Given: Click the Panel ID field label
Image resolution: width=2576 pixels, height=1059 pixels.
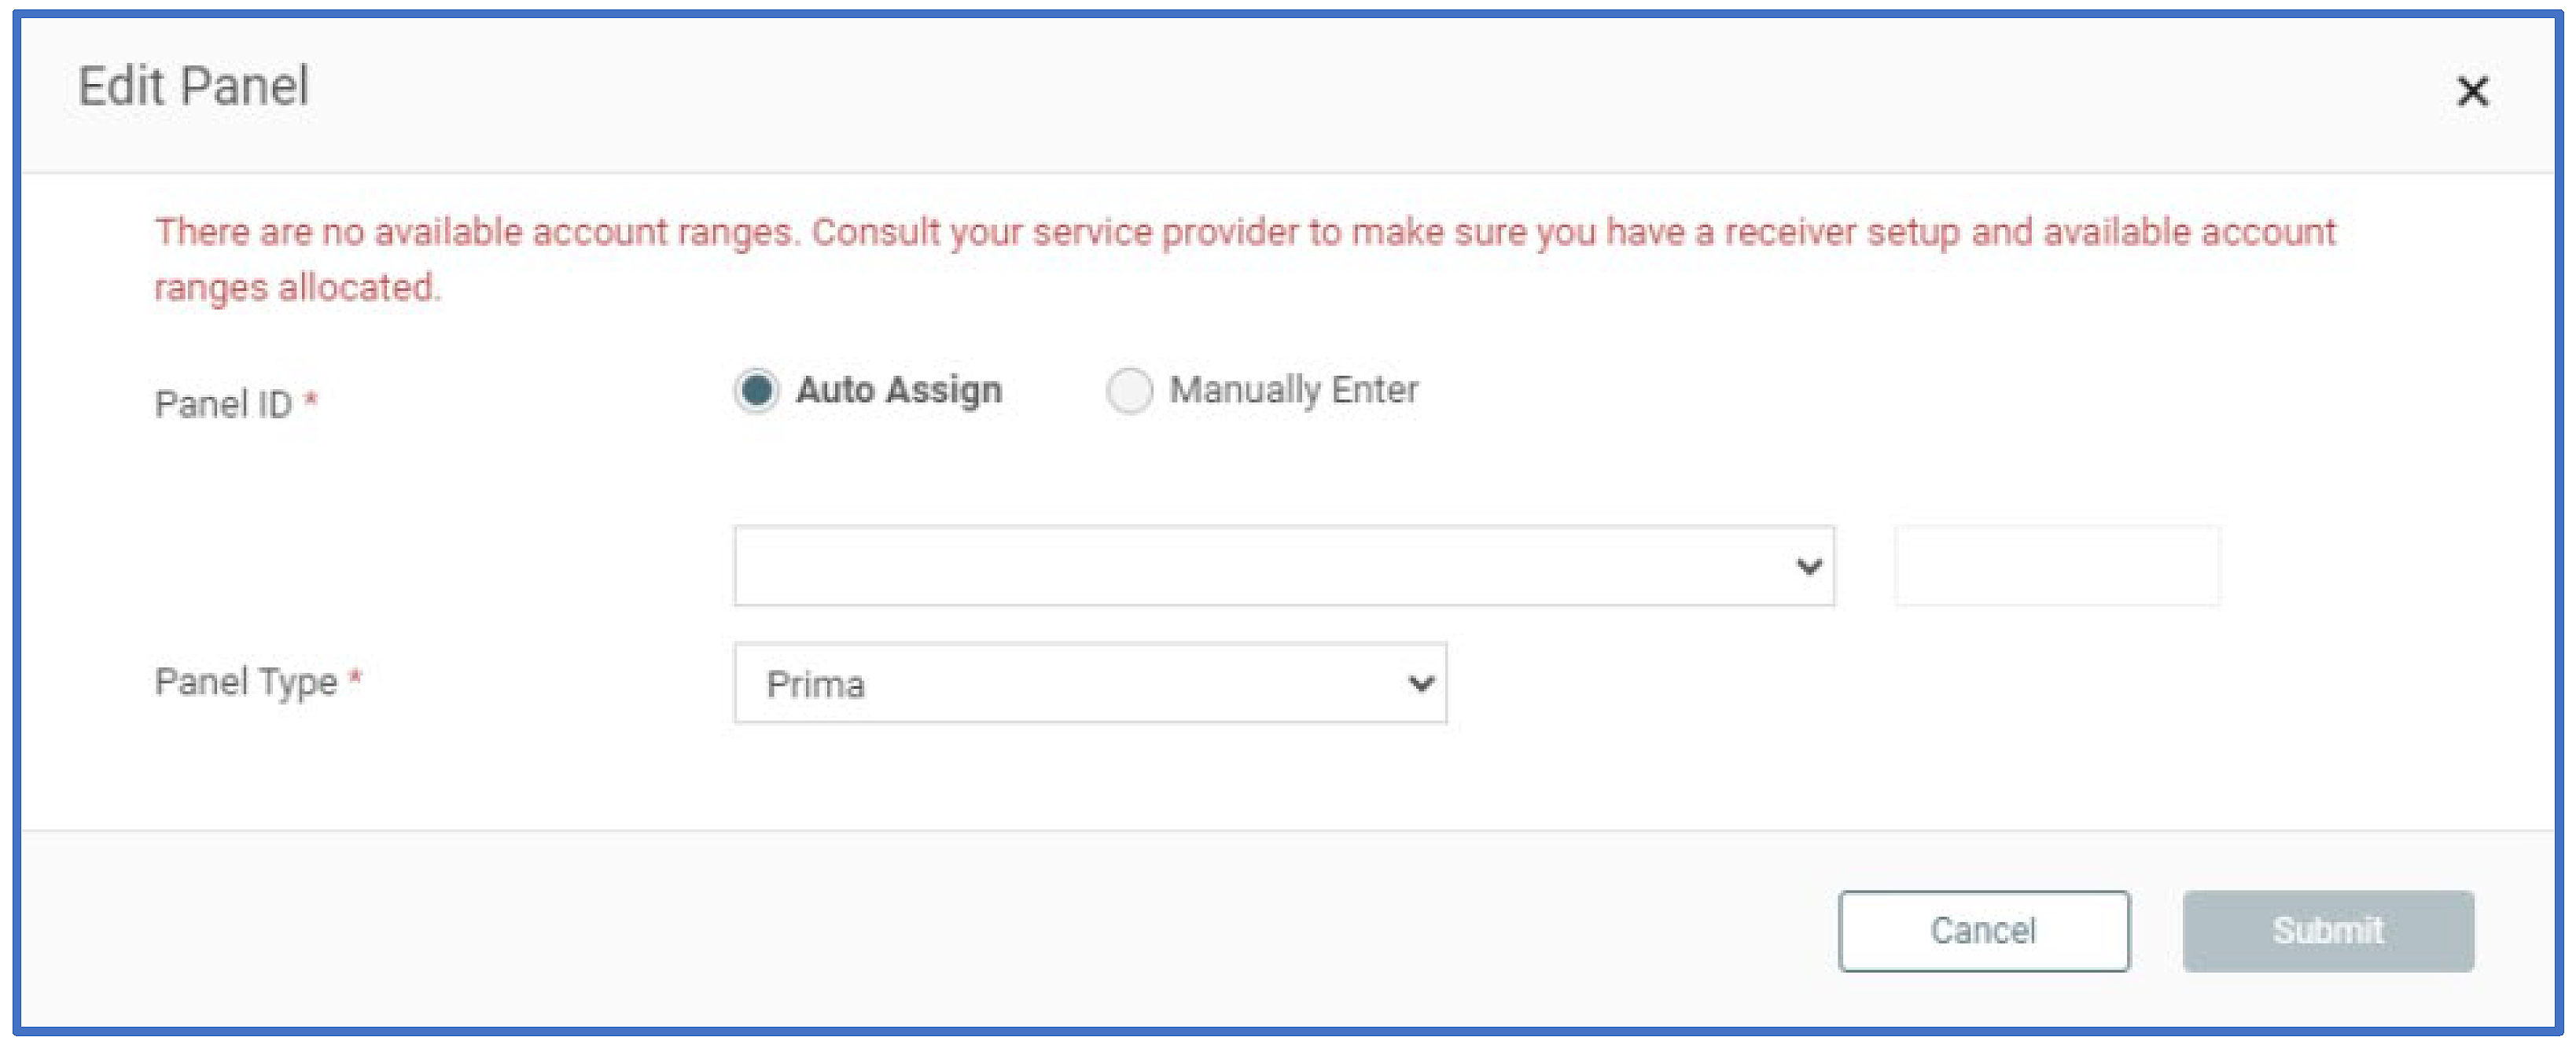Looking at the screenshot, I should click(x=223, y=405).
